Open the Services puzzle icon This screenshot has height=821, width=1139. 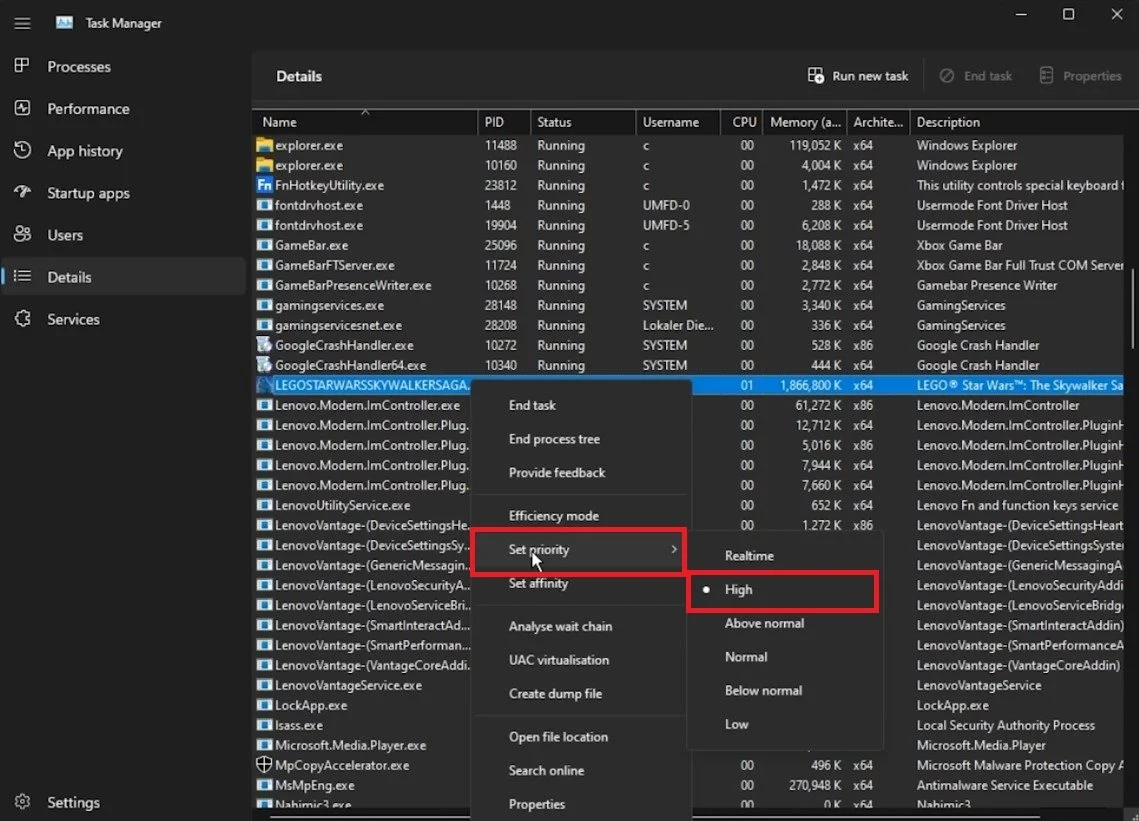coord(22,319)
